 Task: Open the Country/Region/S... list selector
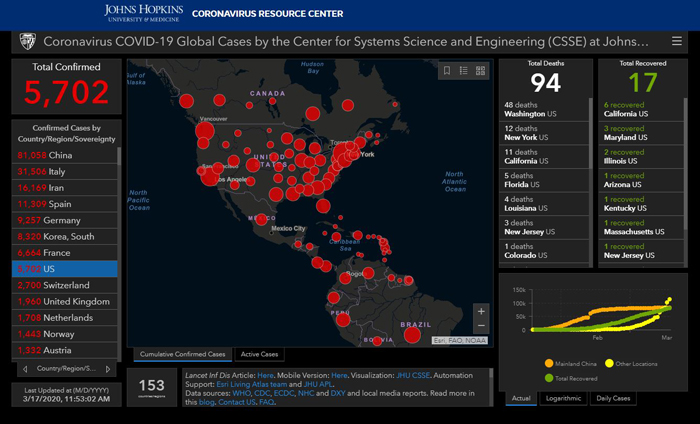(66, 369)
